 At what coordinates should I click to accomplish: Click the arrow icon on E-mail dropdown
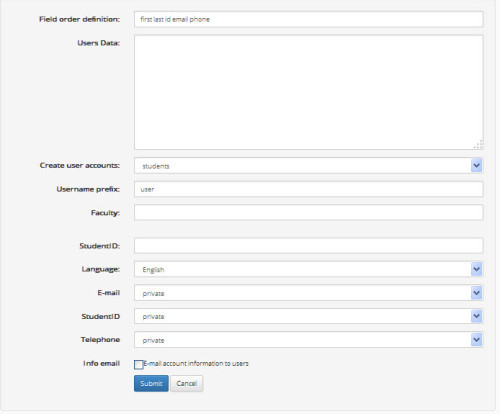tap(476, 293)
